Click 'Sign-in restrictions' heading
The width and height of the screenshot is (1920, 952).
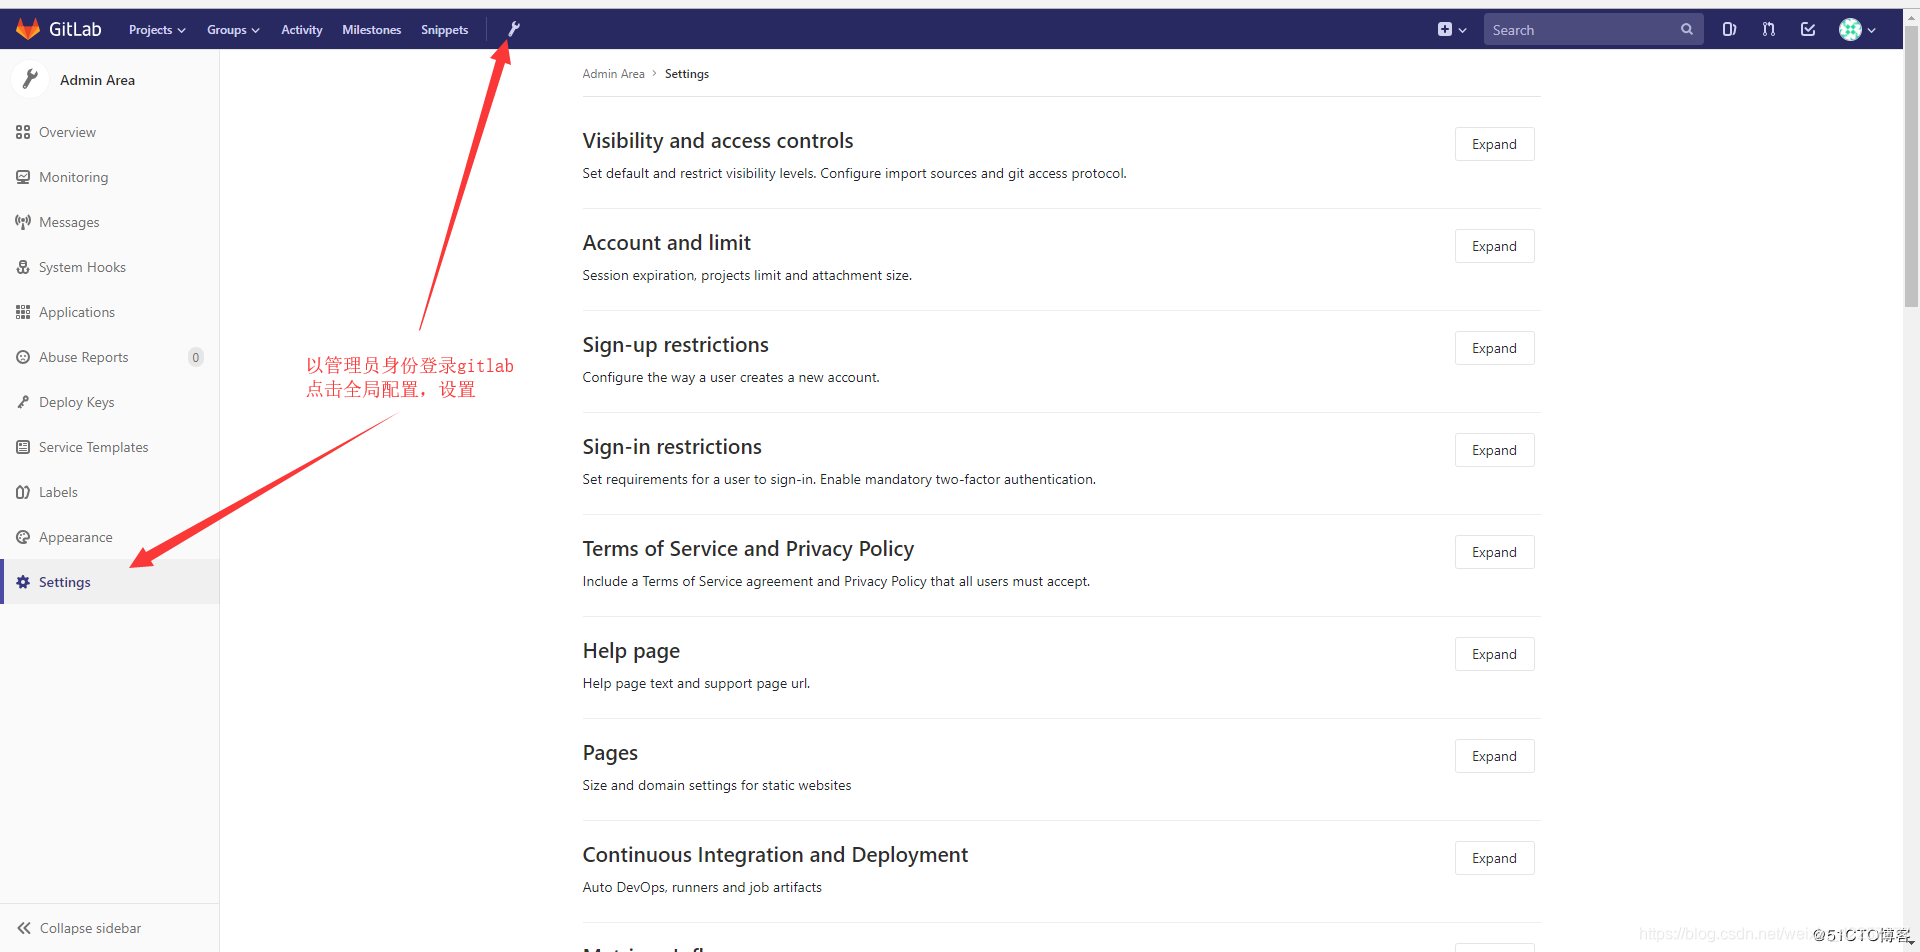tap(672, 447)
